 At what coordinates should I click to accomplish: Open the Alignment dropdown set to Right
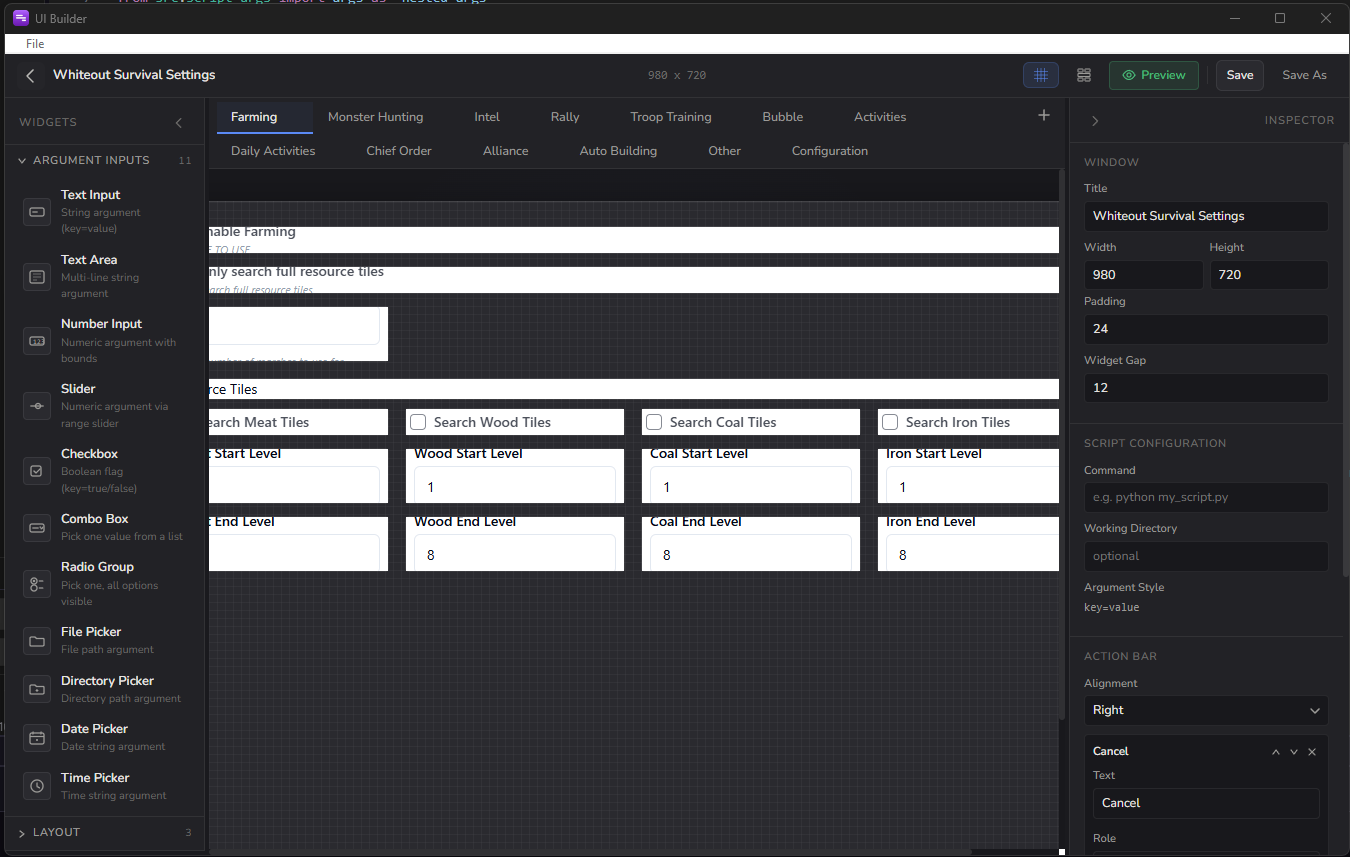pyautogui.click(x=1206, y=710)
